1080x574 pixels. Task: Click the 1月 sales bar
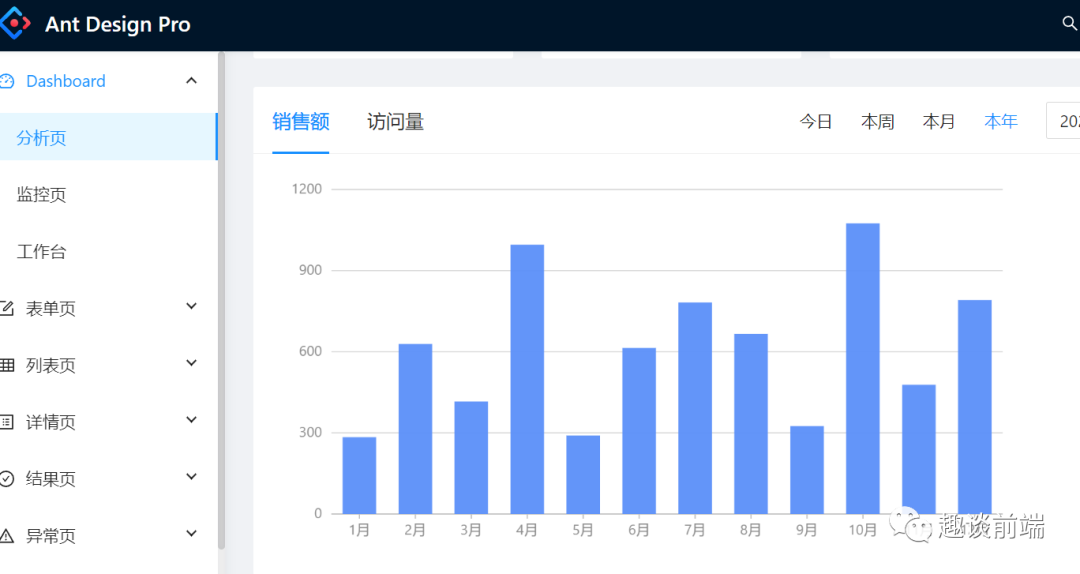(x=359, y=475)
